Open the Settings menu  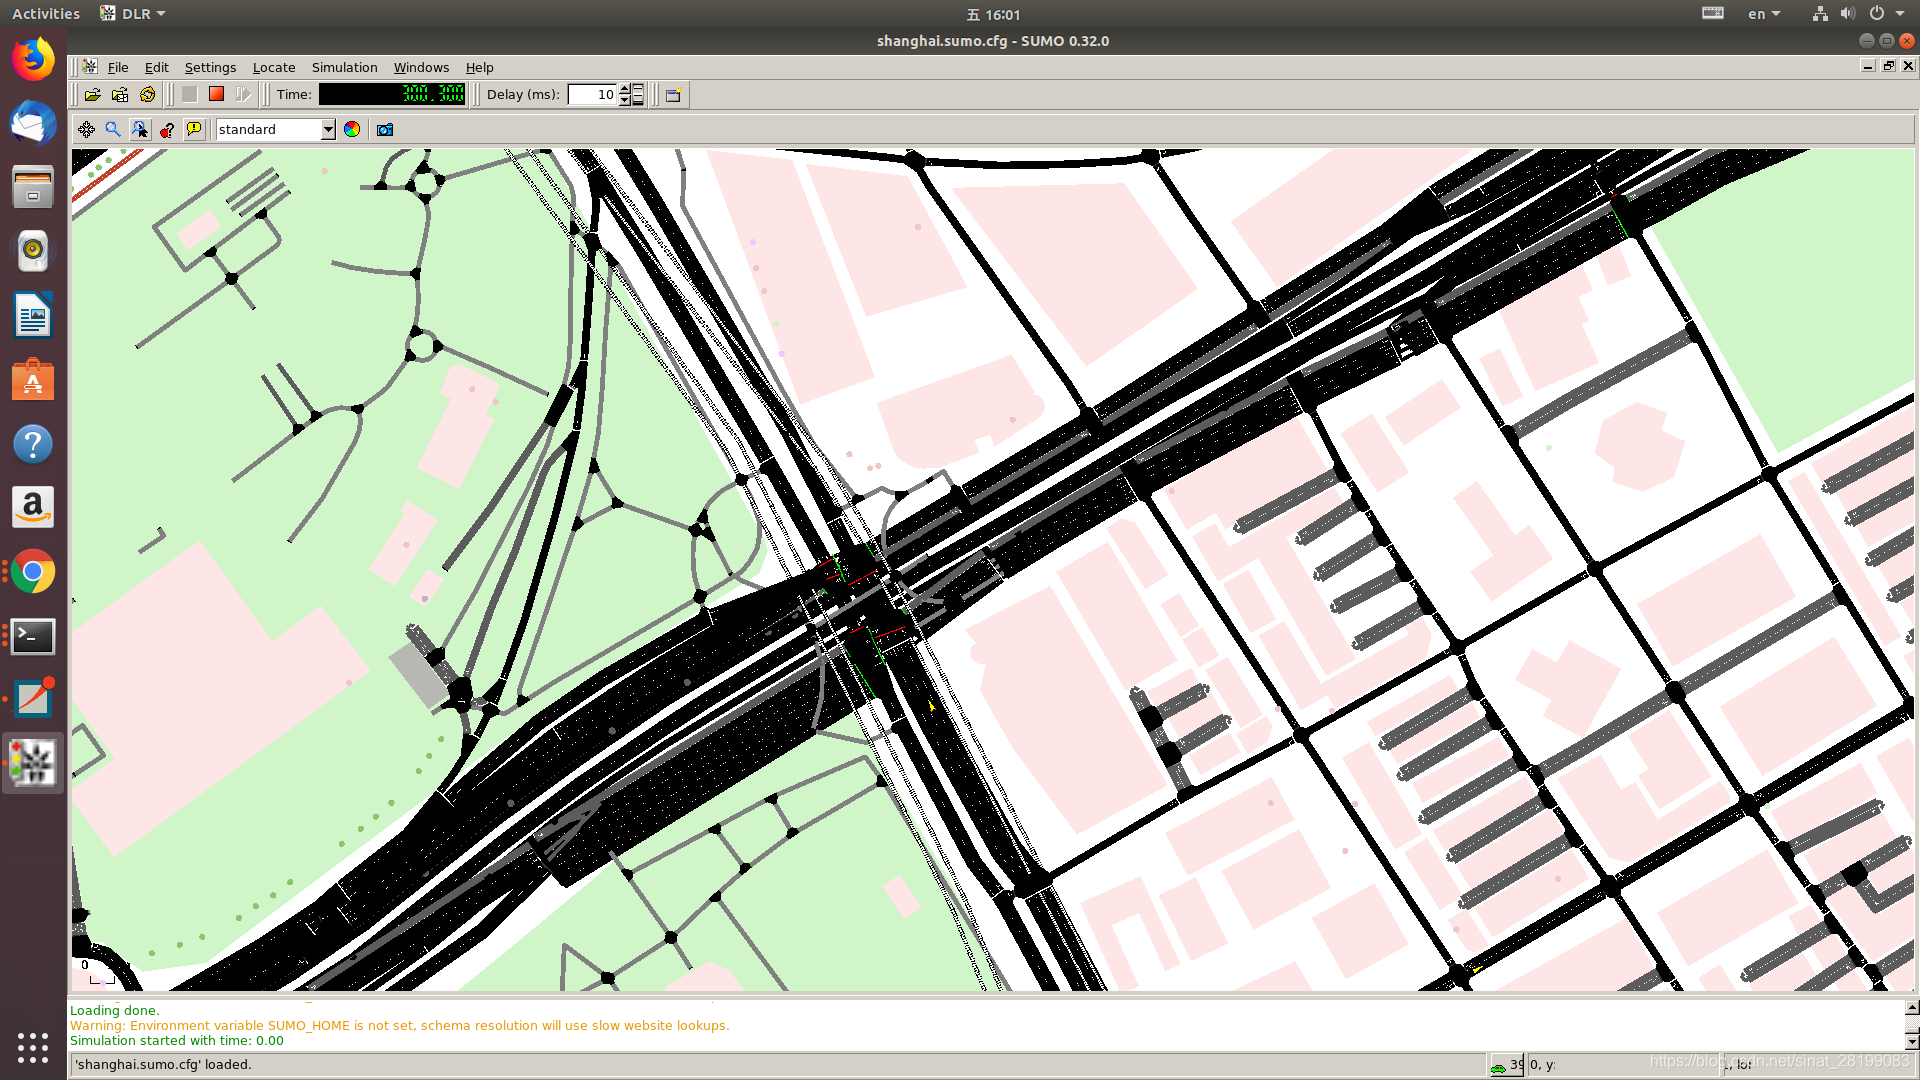point(210,67)
